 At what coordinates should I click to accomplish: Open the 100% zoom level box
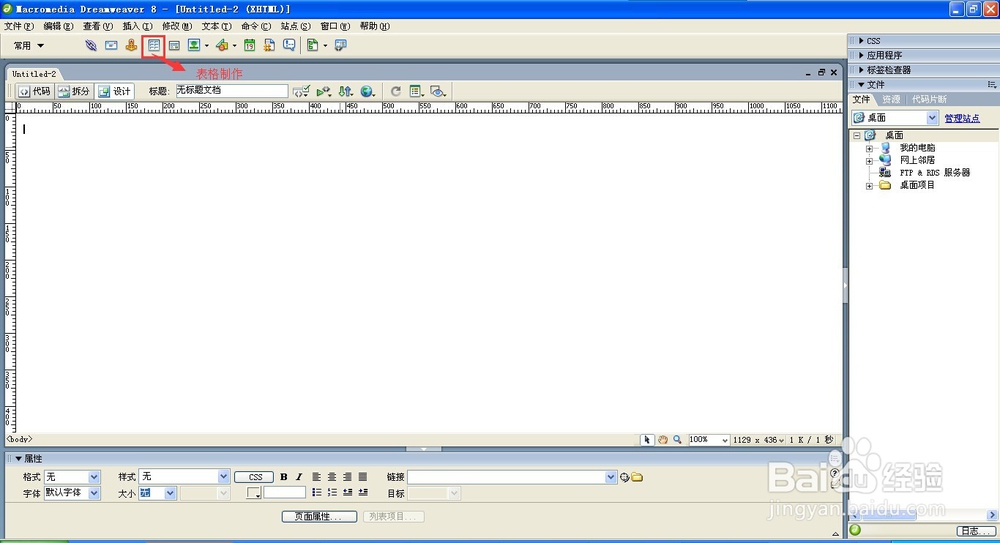tap(709, 440)
